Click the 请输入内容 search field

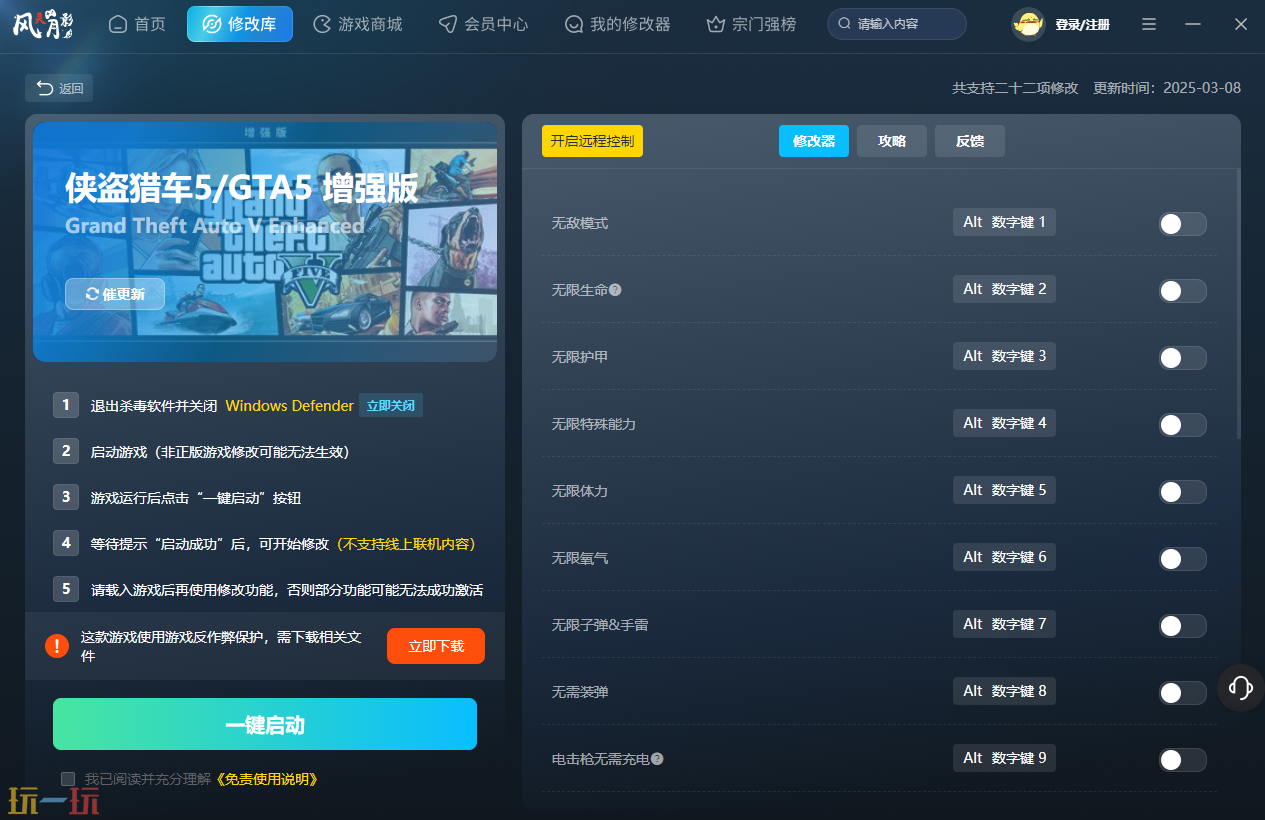point(897,24)
